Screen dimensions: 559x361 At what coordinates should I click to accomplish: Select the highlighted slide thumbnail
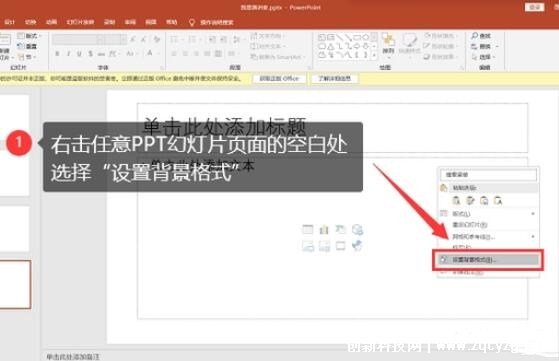(x=15, y=284)
